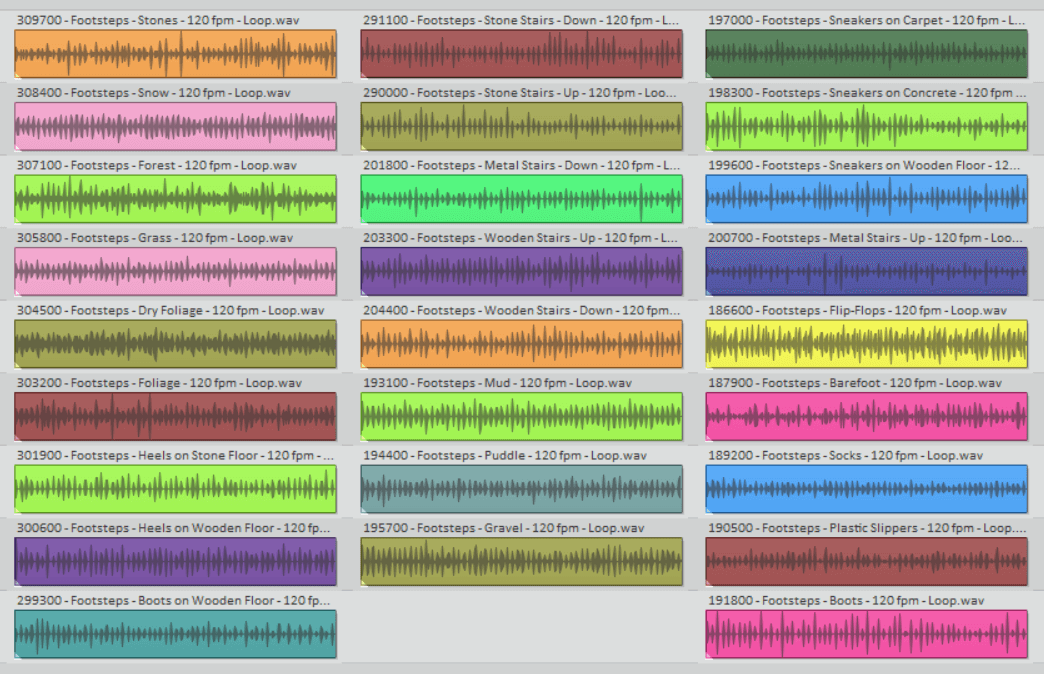Screen dimensions: 1044x674
Task: Pick the Metal Stairs Up waveform clip
Action: 866,271
